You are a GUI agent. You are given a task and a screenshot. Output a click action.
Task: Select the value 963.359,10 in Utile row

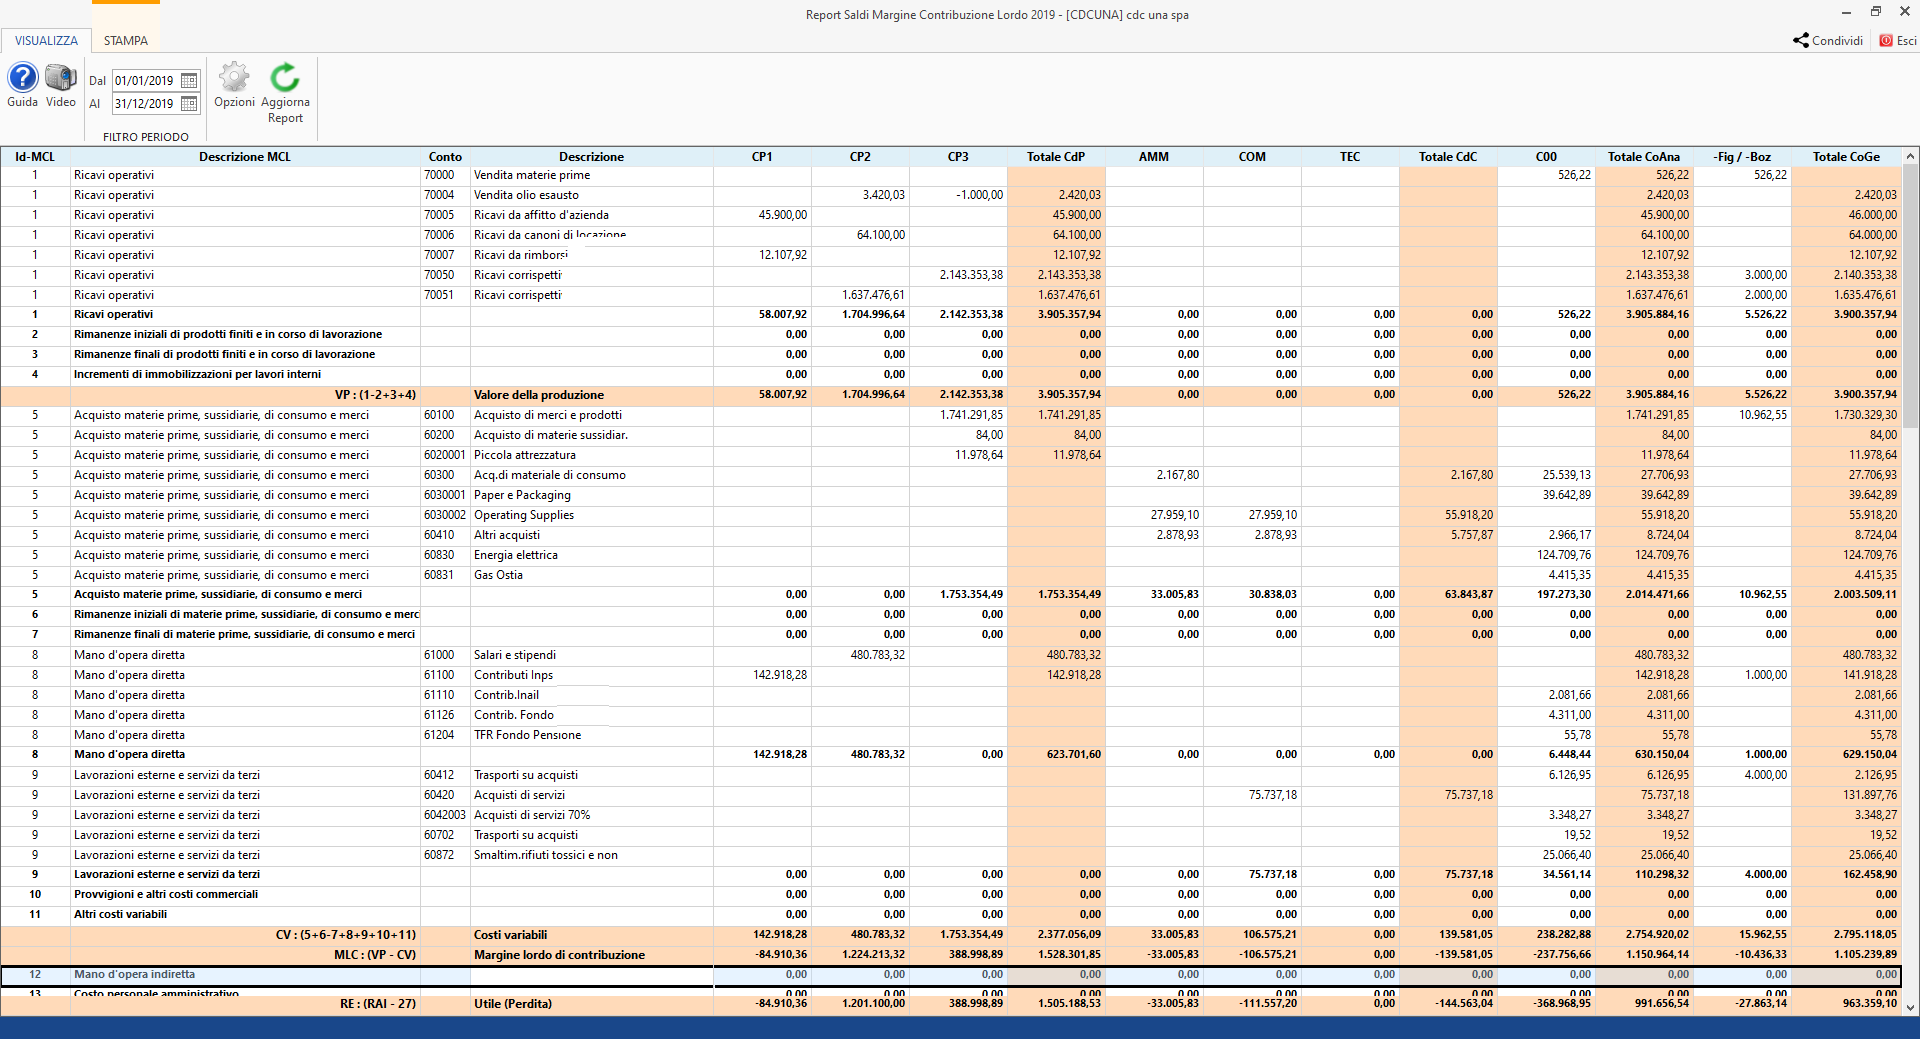(1870, 1004)
